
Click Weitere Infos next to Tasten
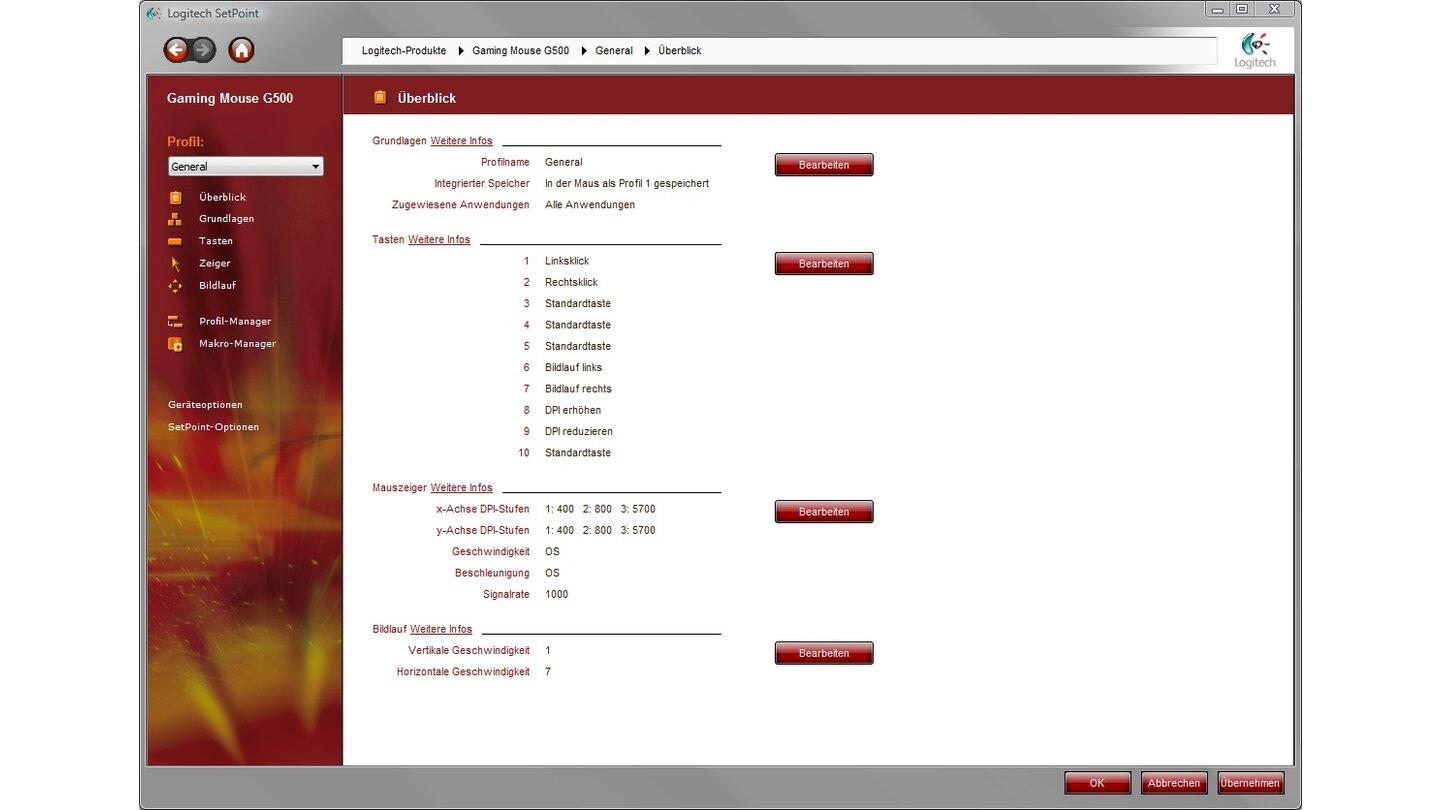pos(439,240)
